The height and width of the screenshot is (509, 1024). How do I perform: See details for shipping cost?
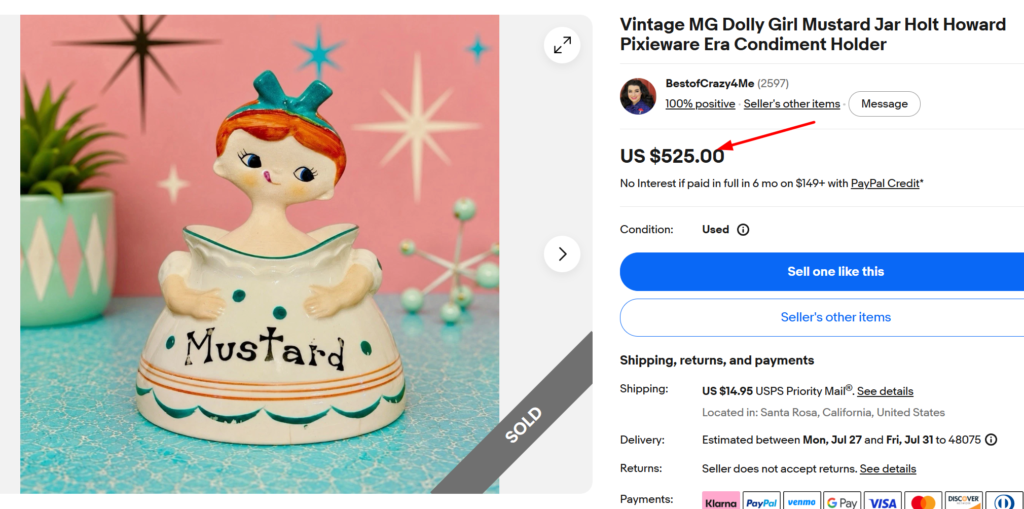click(x=885, y=391)
